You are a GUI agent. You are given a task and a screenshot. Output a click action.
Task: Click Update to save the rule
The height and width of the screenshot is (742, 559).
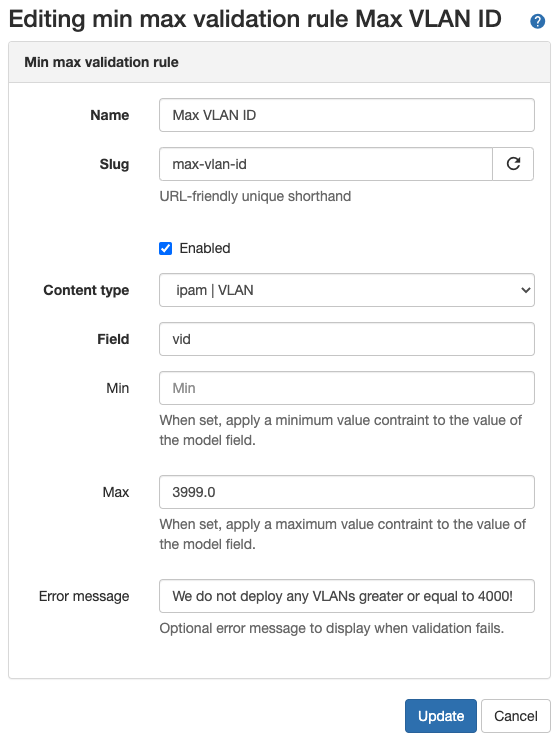coord(441,716)
